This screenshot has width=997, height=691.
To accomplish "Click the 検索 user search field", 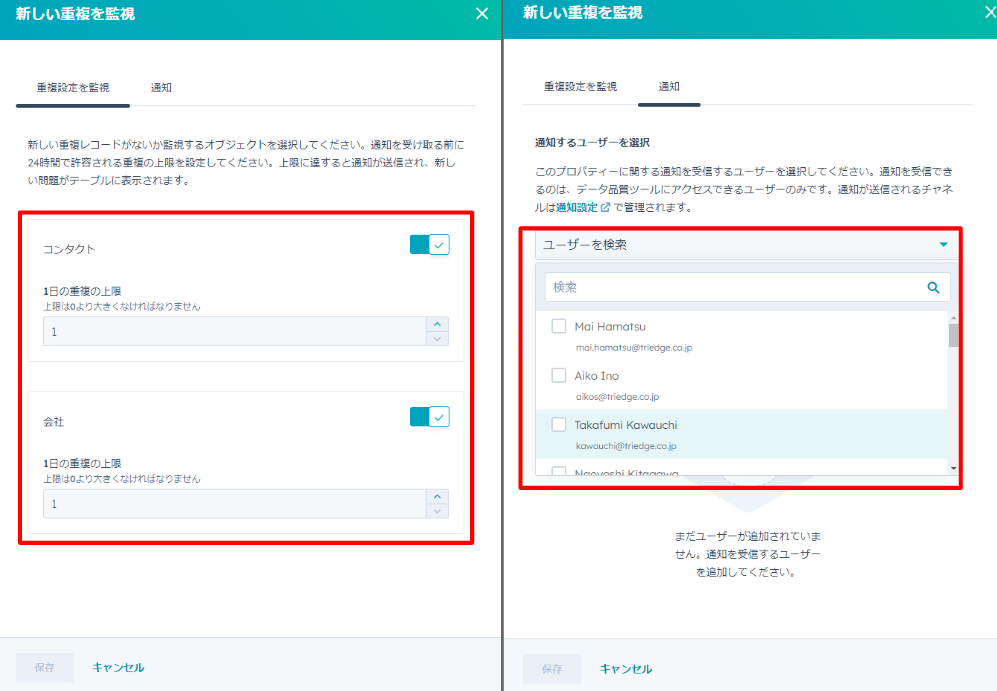I will point(747,287).
